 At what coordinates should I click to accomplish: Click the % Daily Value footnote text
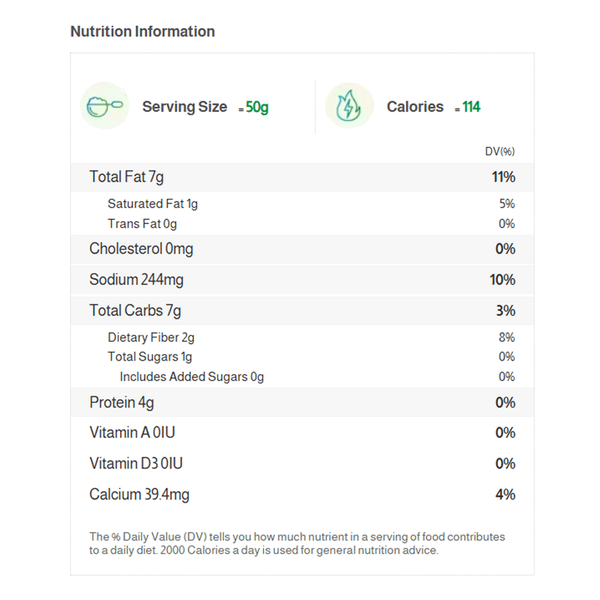pyautogui.click(x=297, y=543)
